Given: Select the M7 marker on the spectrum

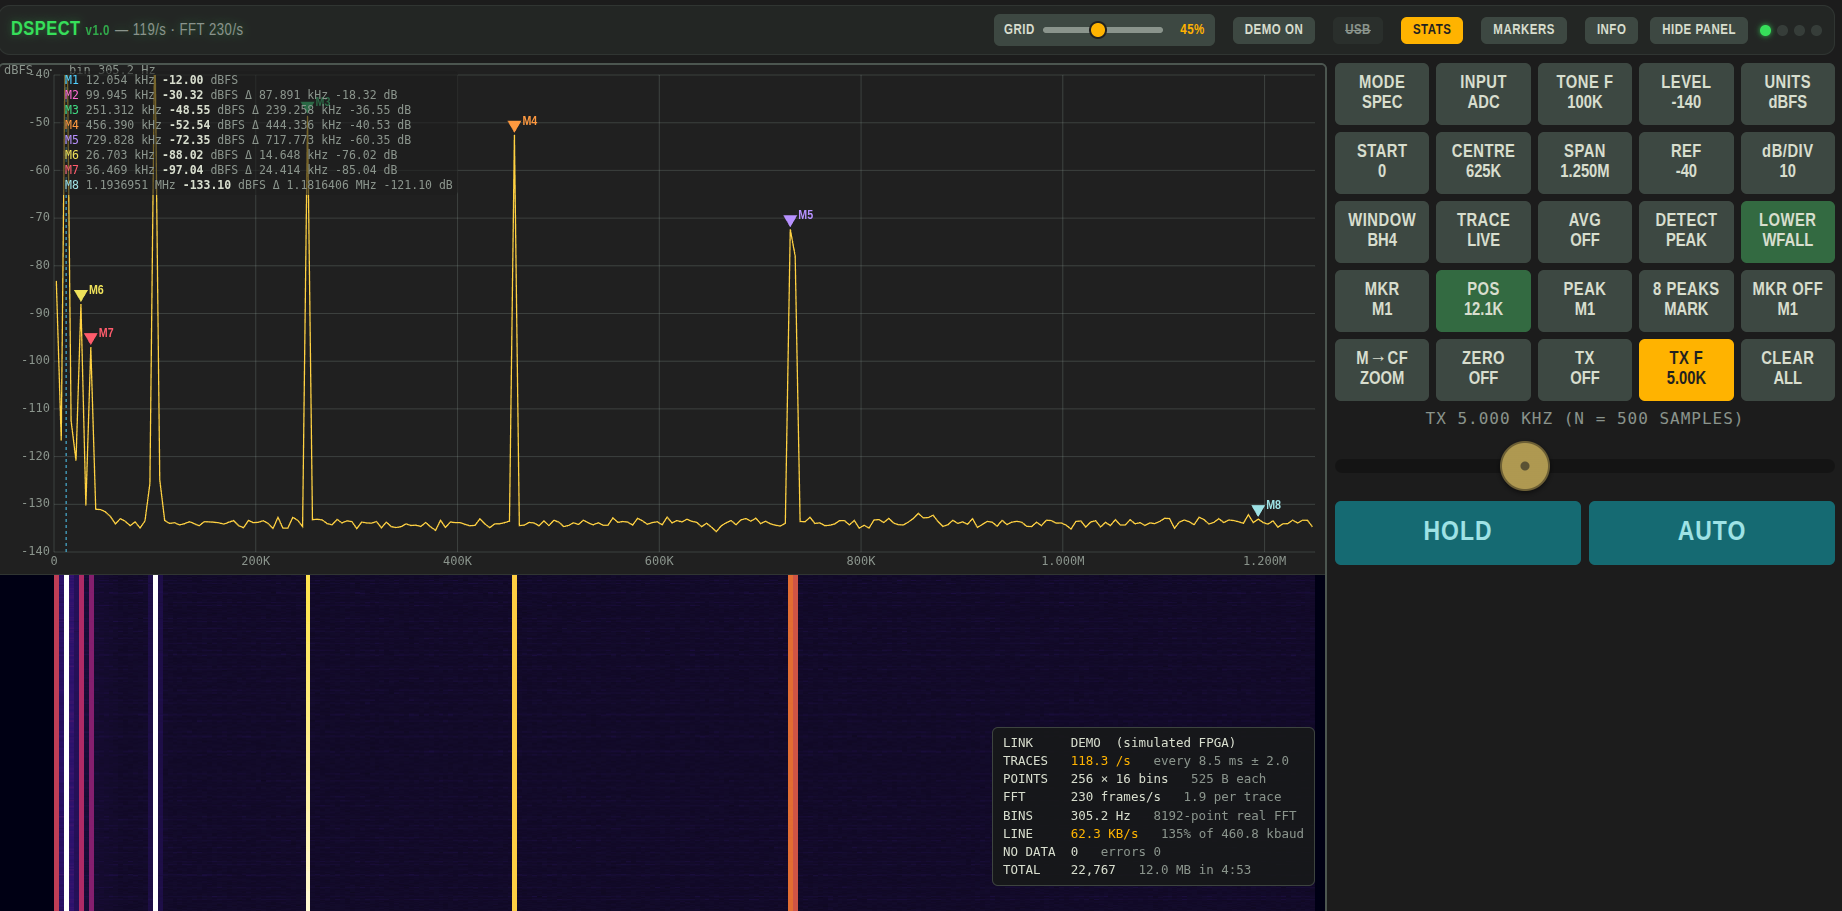Looking at the screenshot, I should (x=91, y=338).
